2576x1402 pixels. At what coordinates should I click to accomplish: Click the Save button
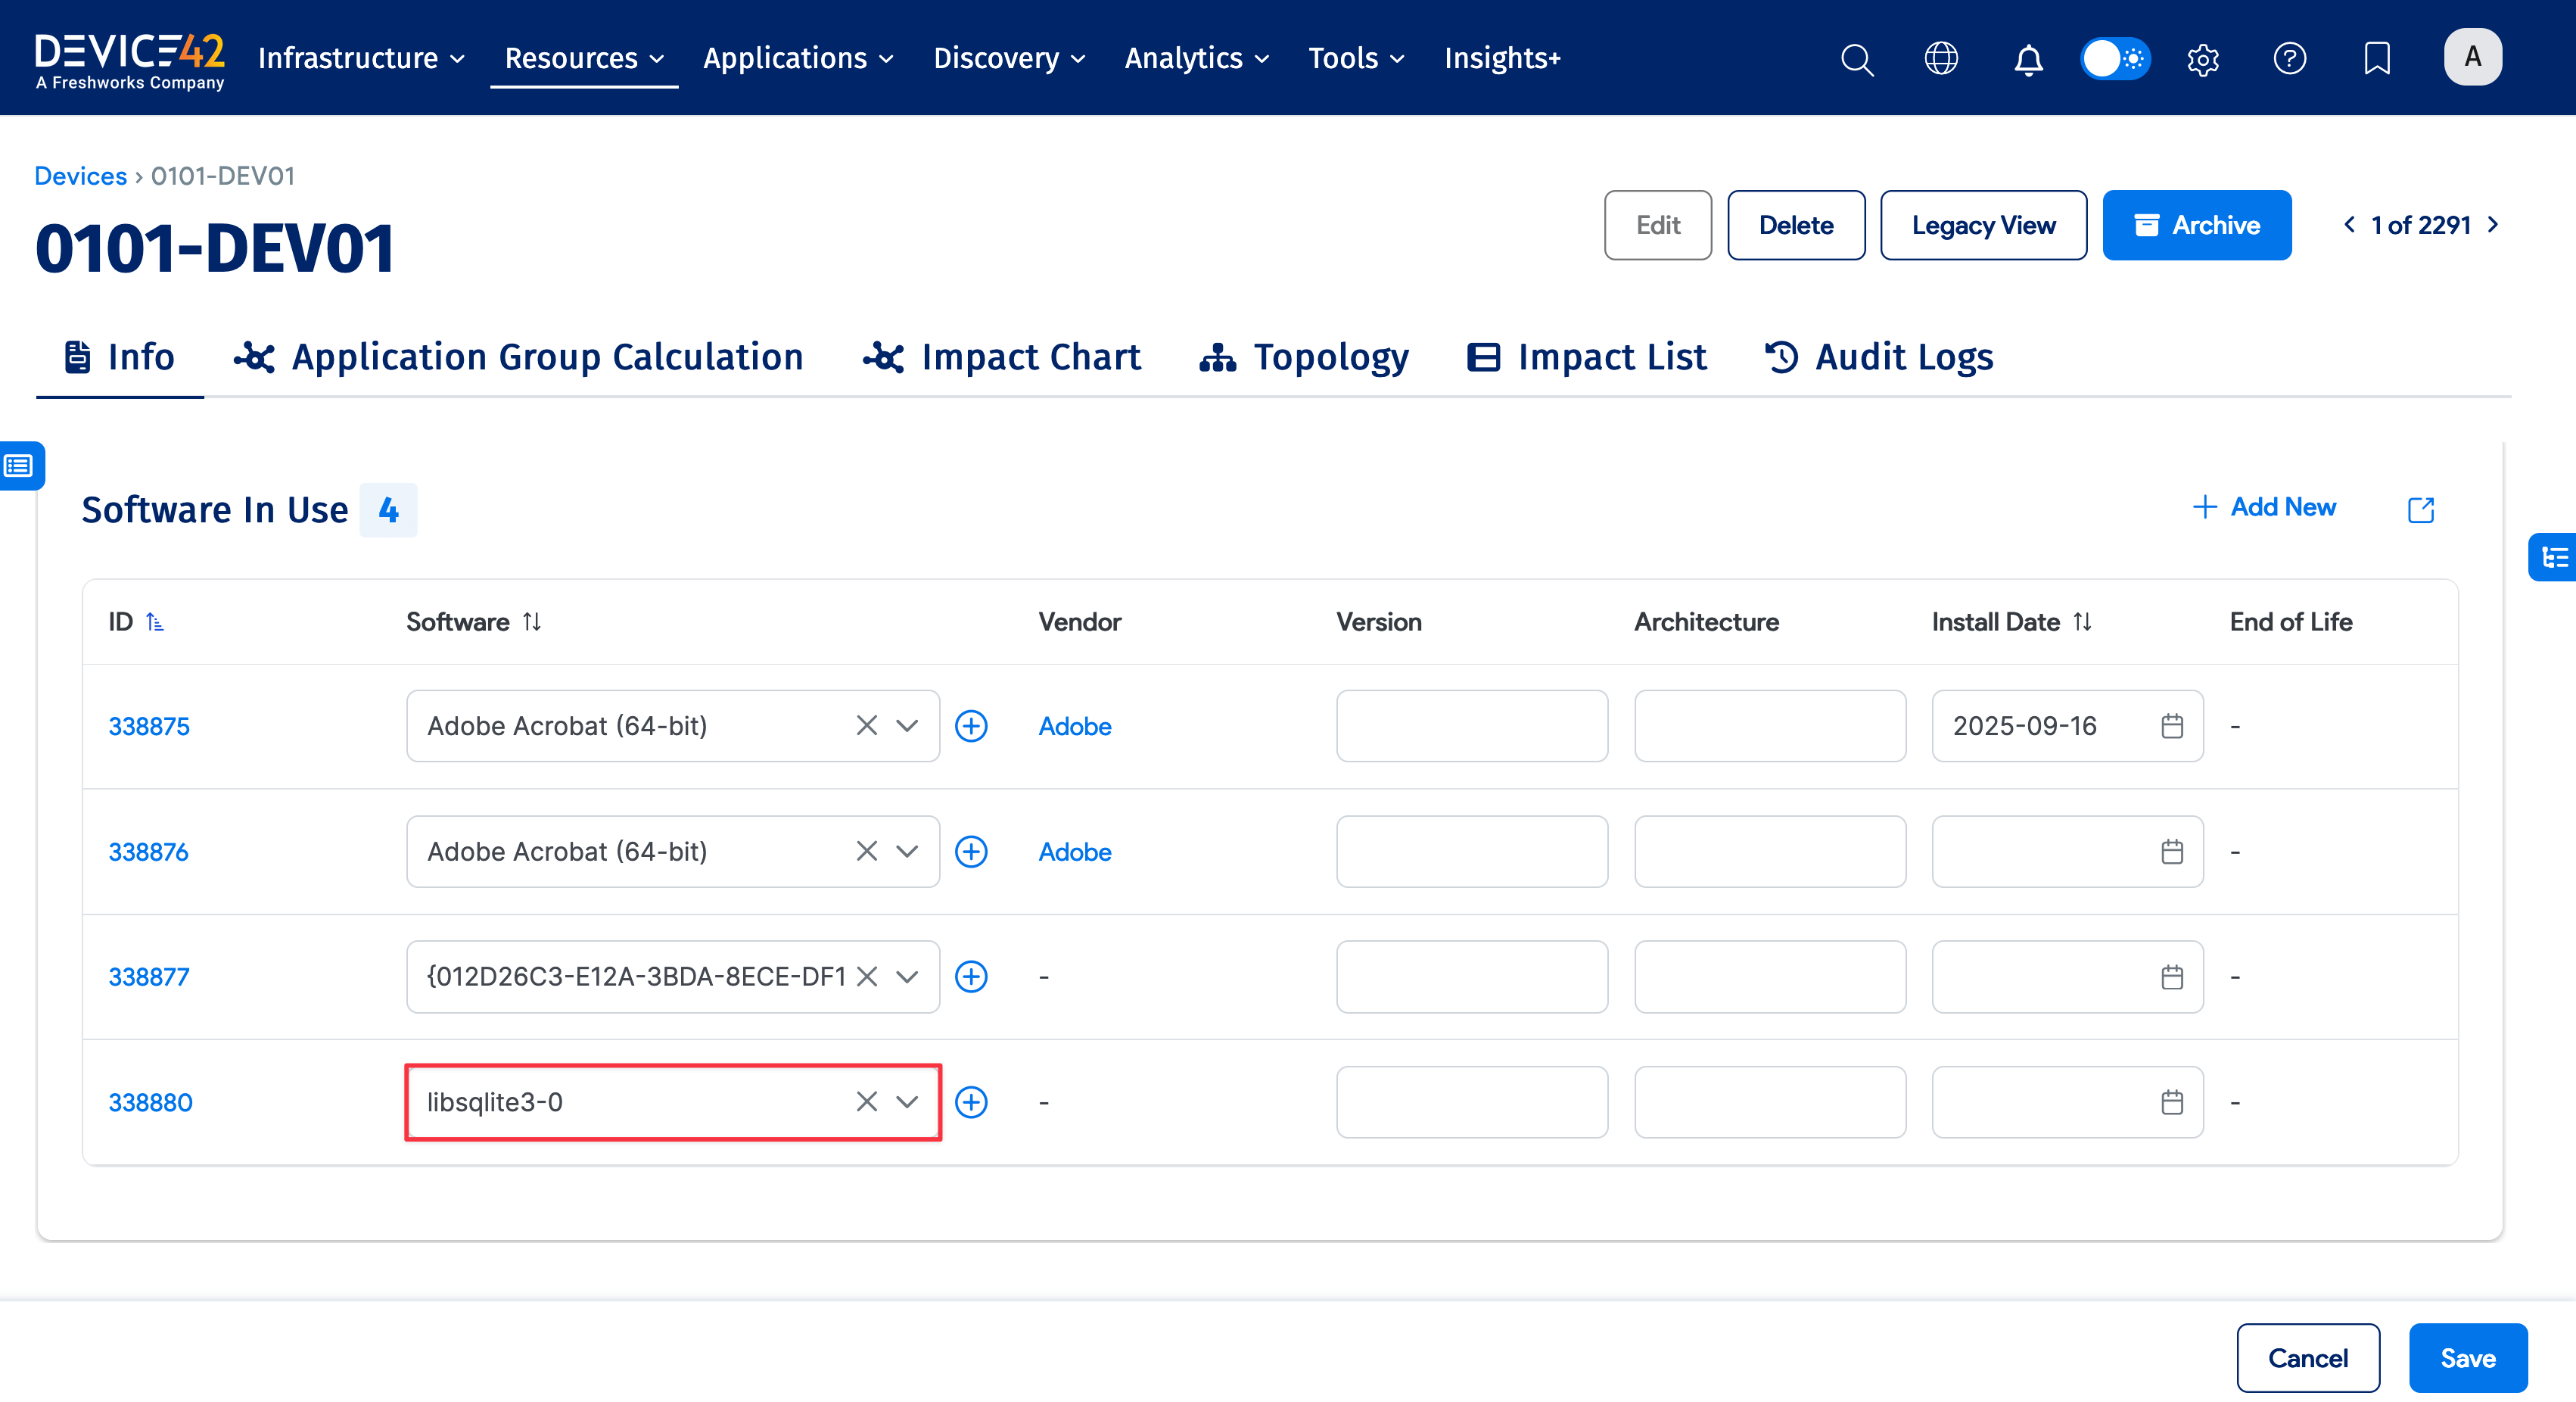point(2467,1358)
